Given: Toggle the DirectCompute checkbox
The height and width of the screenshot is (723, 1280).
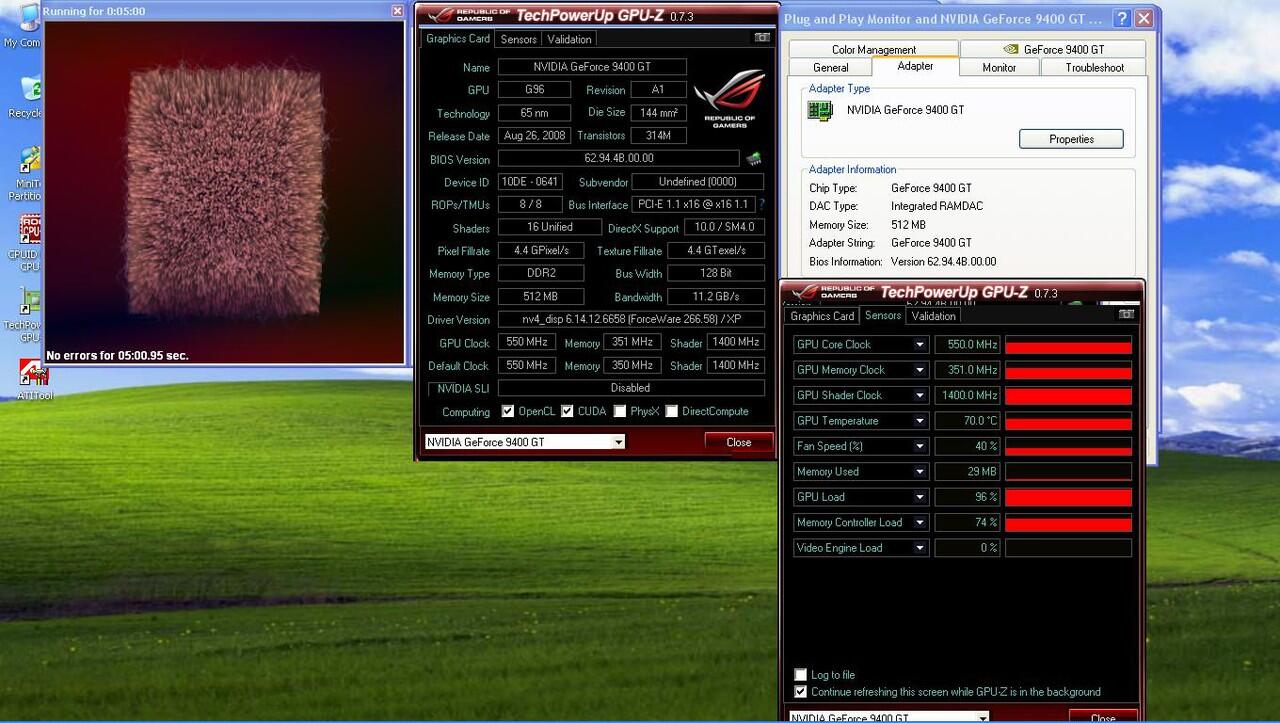Looking at the screenshot, I should coord(672,411).
